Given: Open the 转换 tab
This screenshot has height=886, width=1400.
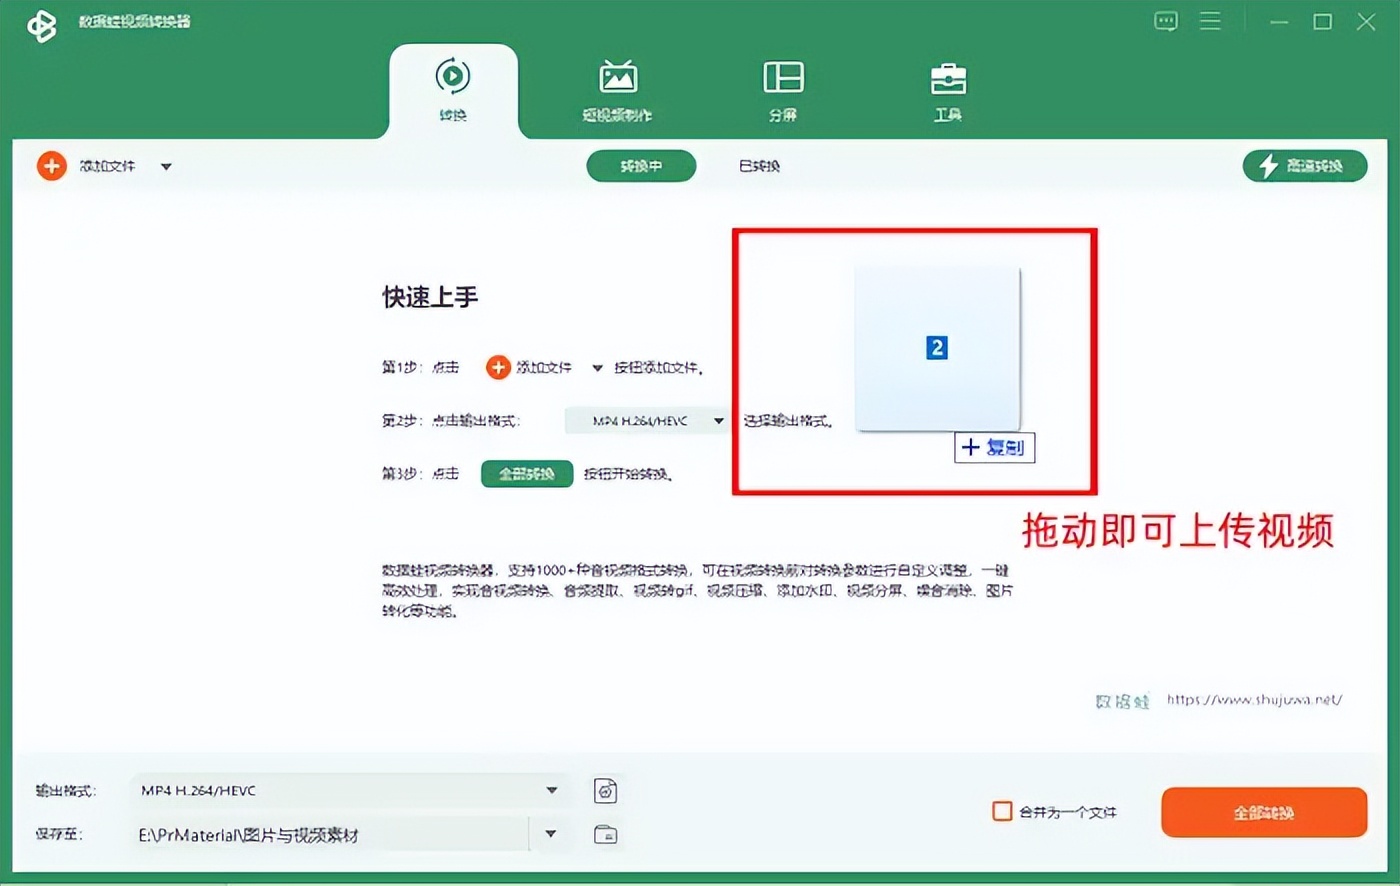Looking at the screenshot, I should [453, 90].
